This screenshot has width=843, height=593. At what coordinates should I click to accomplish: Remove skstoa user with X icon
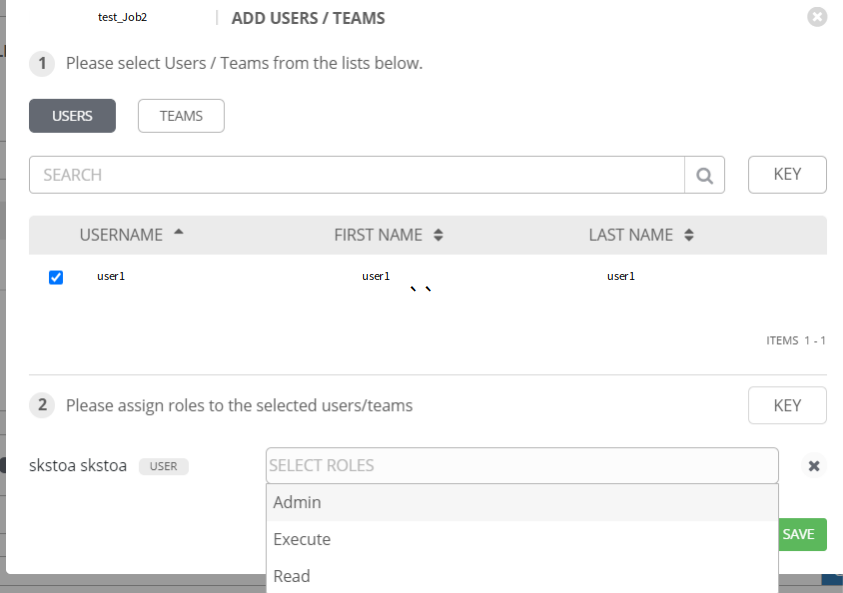coord(814,466)
